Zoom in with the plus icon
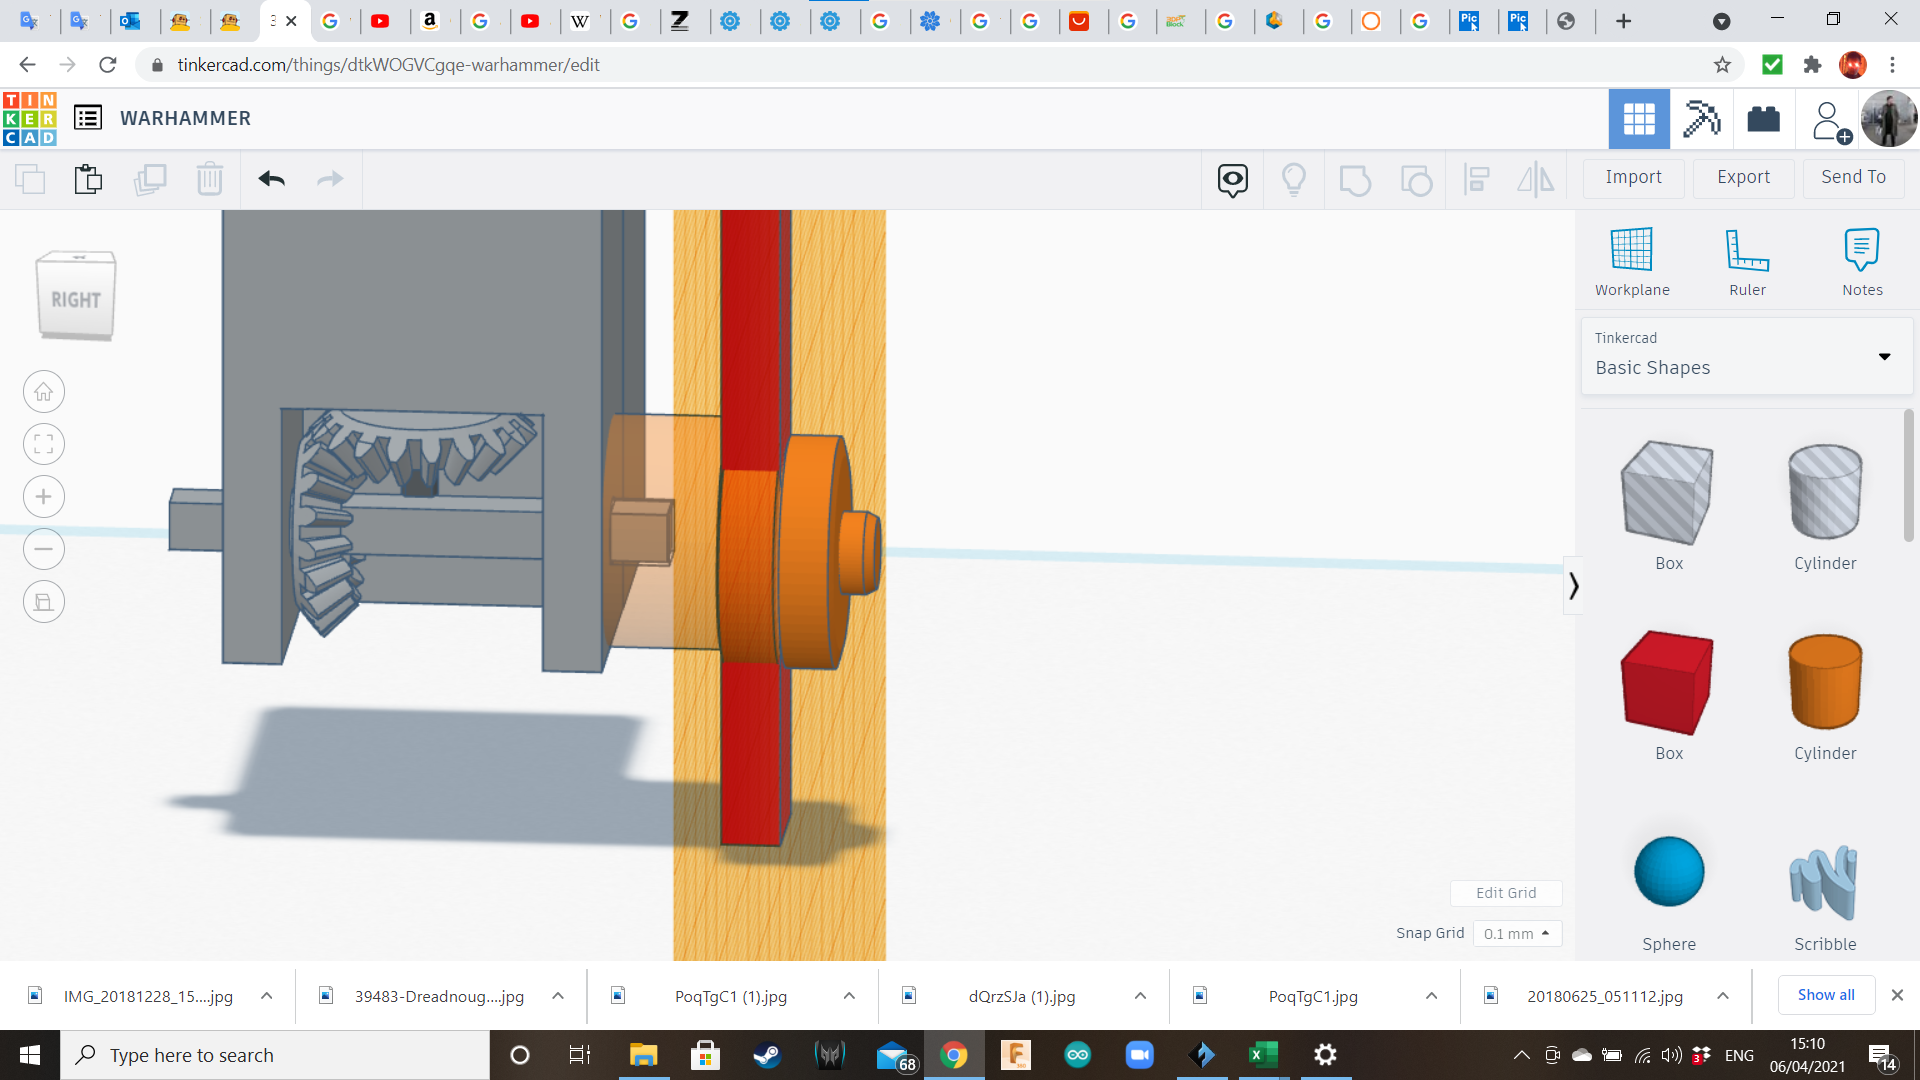The image size is (1920, 1080). (x=44, y=497)
